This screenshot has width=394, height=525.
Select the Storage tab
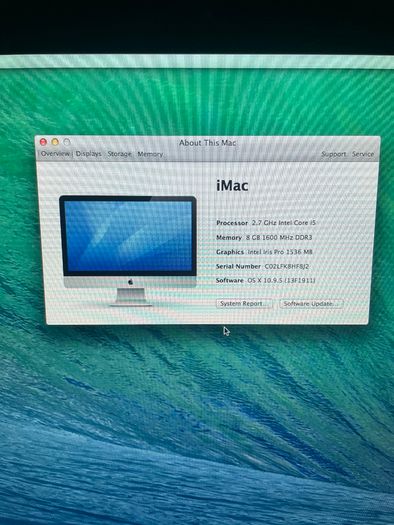tap(120, 154)
